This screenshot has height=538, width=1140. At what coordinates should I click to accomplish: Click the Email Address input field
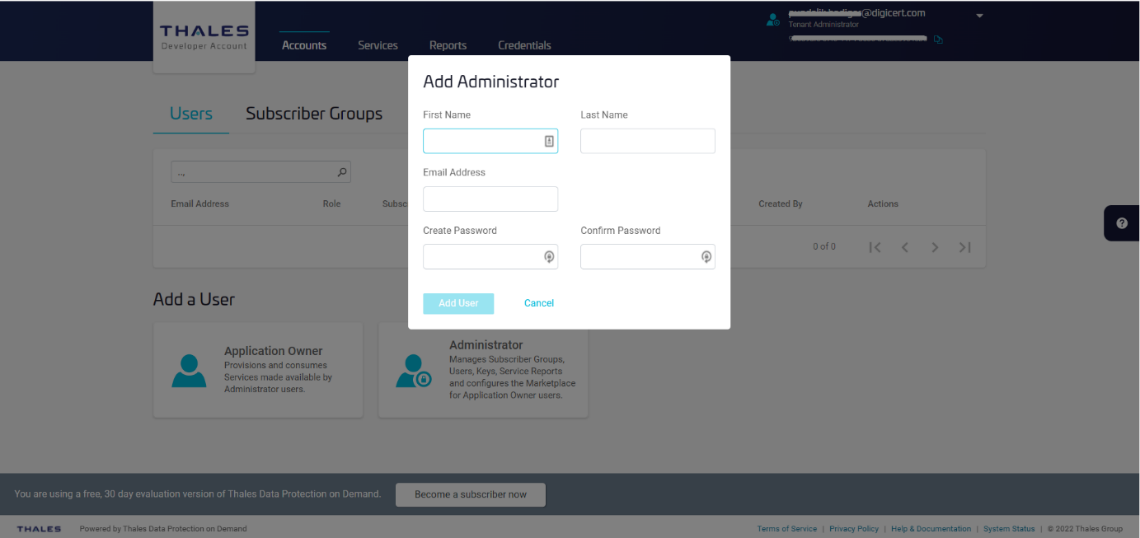(x=490, y=199)
